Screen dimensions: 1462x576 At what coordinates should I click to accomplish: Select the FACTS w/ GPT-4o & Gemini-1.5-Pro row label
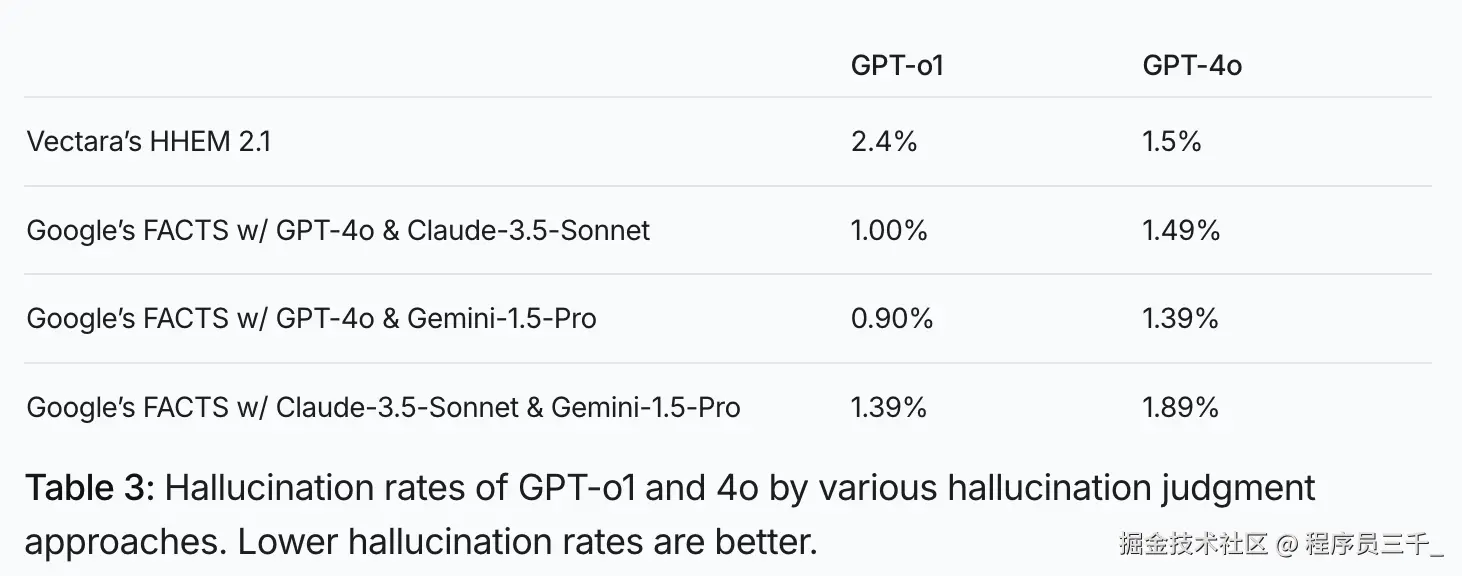(x=311, y=319)
